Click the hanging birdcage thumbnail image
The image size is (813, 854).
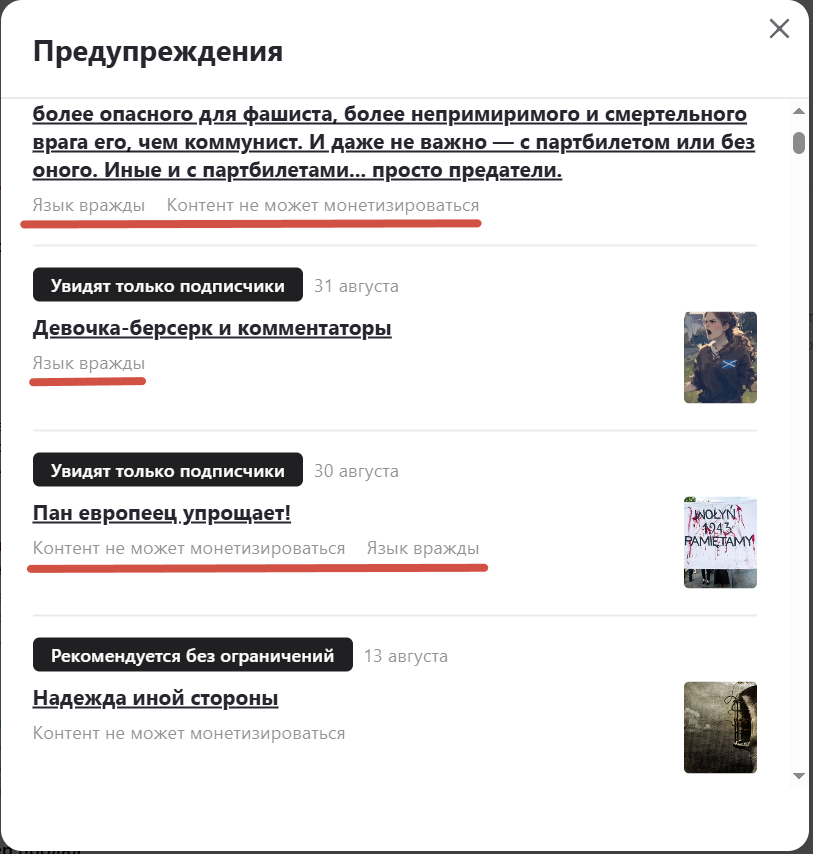(x=720, y=727)
